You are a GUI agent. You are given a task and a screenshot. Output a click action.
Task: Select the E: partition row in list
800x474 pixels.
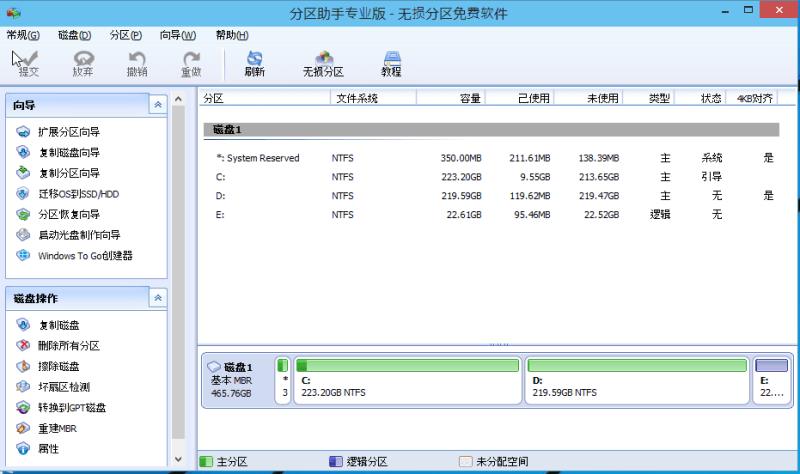[x=491, y=215]
